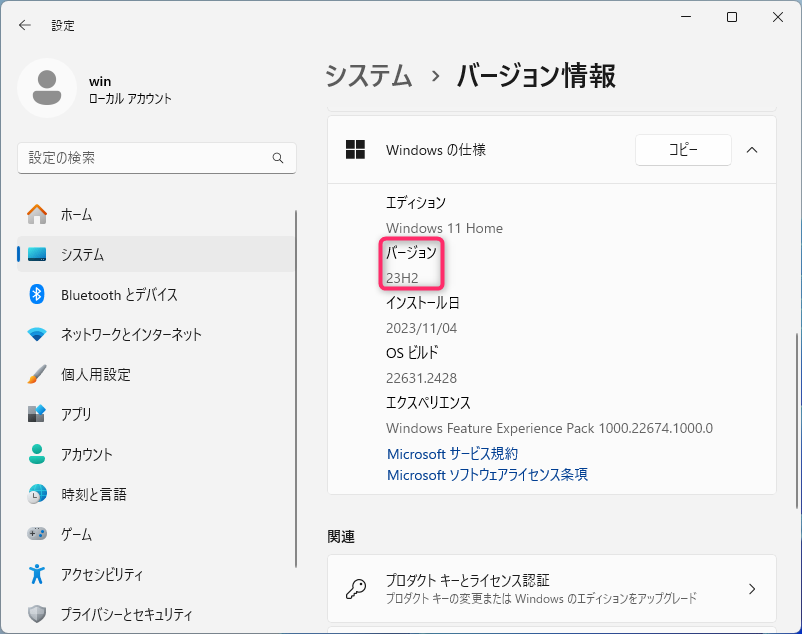Open アカウント in the sidebar
Screen dimensions: 802x634
(x=156, y=454)
